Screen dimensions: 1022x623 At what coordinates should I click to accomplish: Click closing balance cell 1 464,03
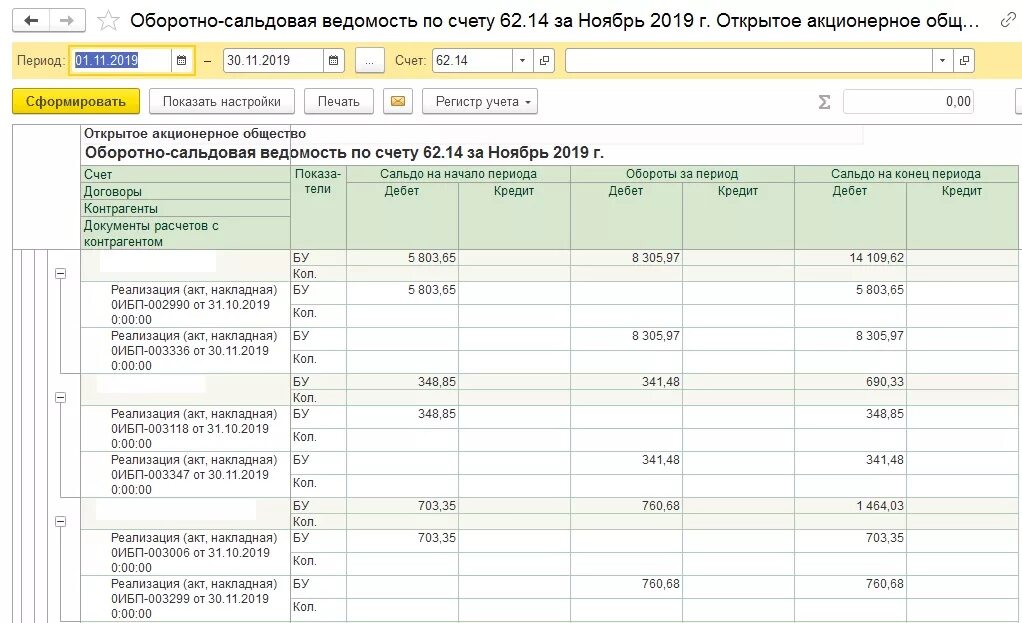(x=850, y=505)
